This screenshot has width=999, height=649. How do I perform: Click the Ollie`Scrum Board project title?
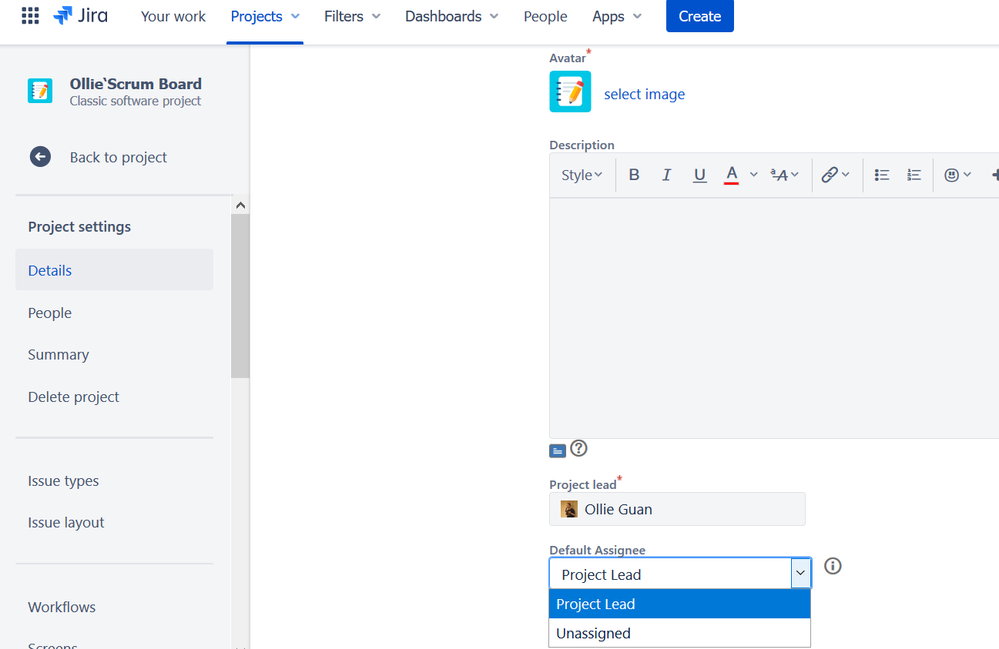click(x=135, y=83)
